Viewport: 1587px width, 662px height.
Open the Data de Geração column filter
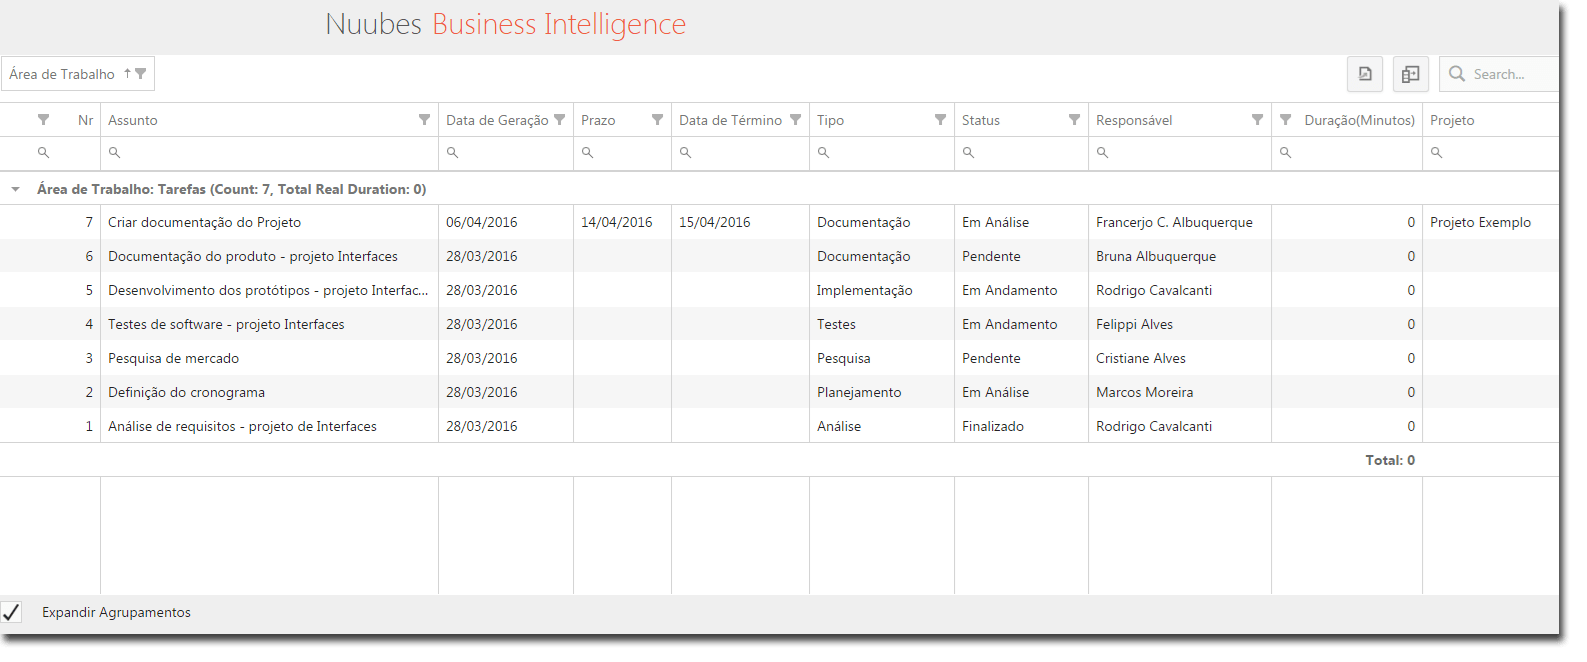point(560,120)
